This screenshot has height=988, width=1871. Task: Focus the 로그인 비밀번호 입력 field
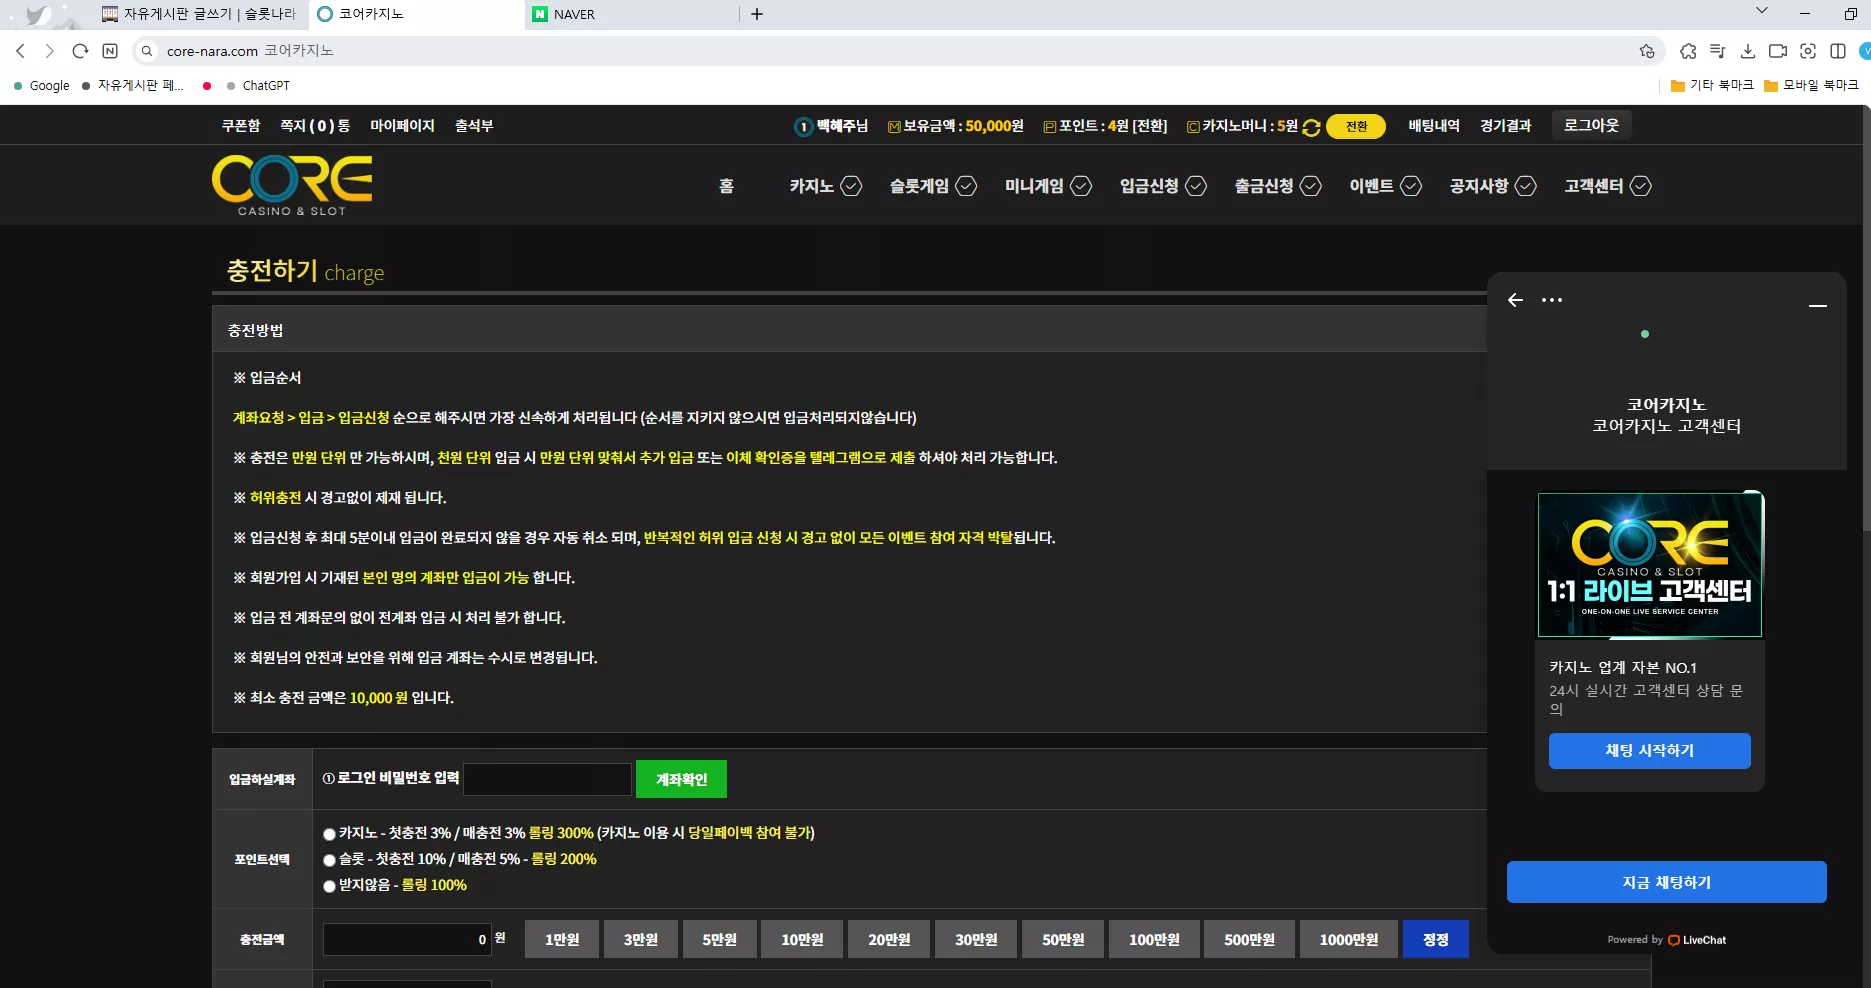click(548, 780)
